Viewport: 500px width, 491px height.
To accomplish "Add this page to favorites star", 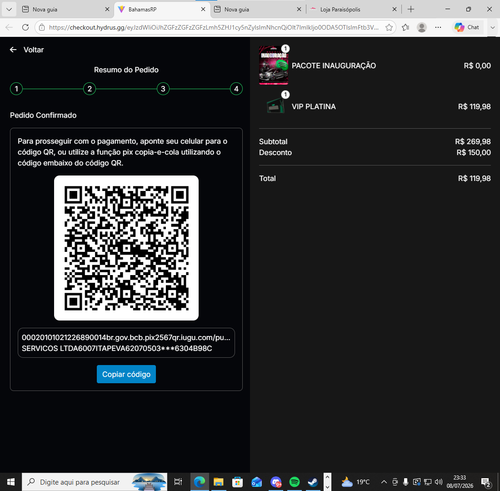I will (x=389, y=27).
